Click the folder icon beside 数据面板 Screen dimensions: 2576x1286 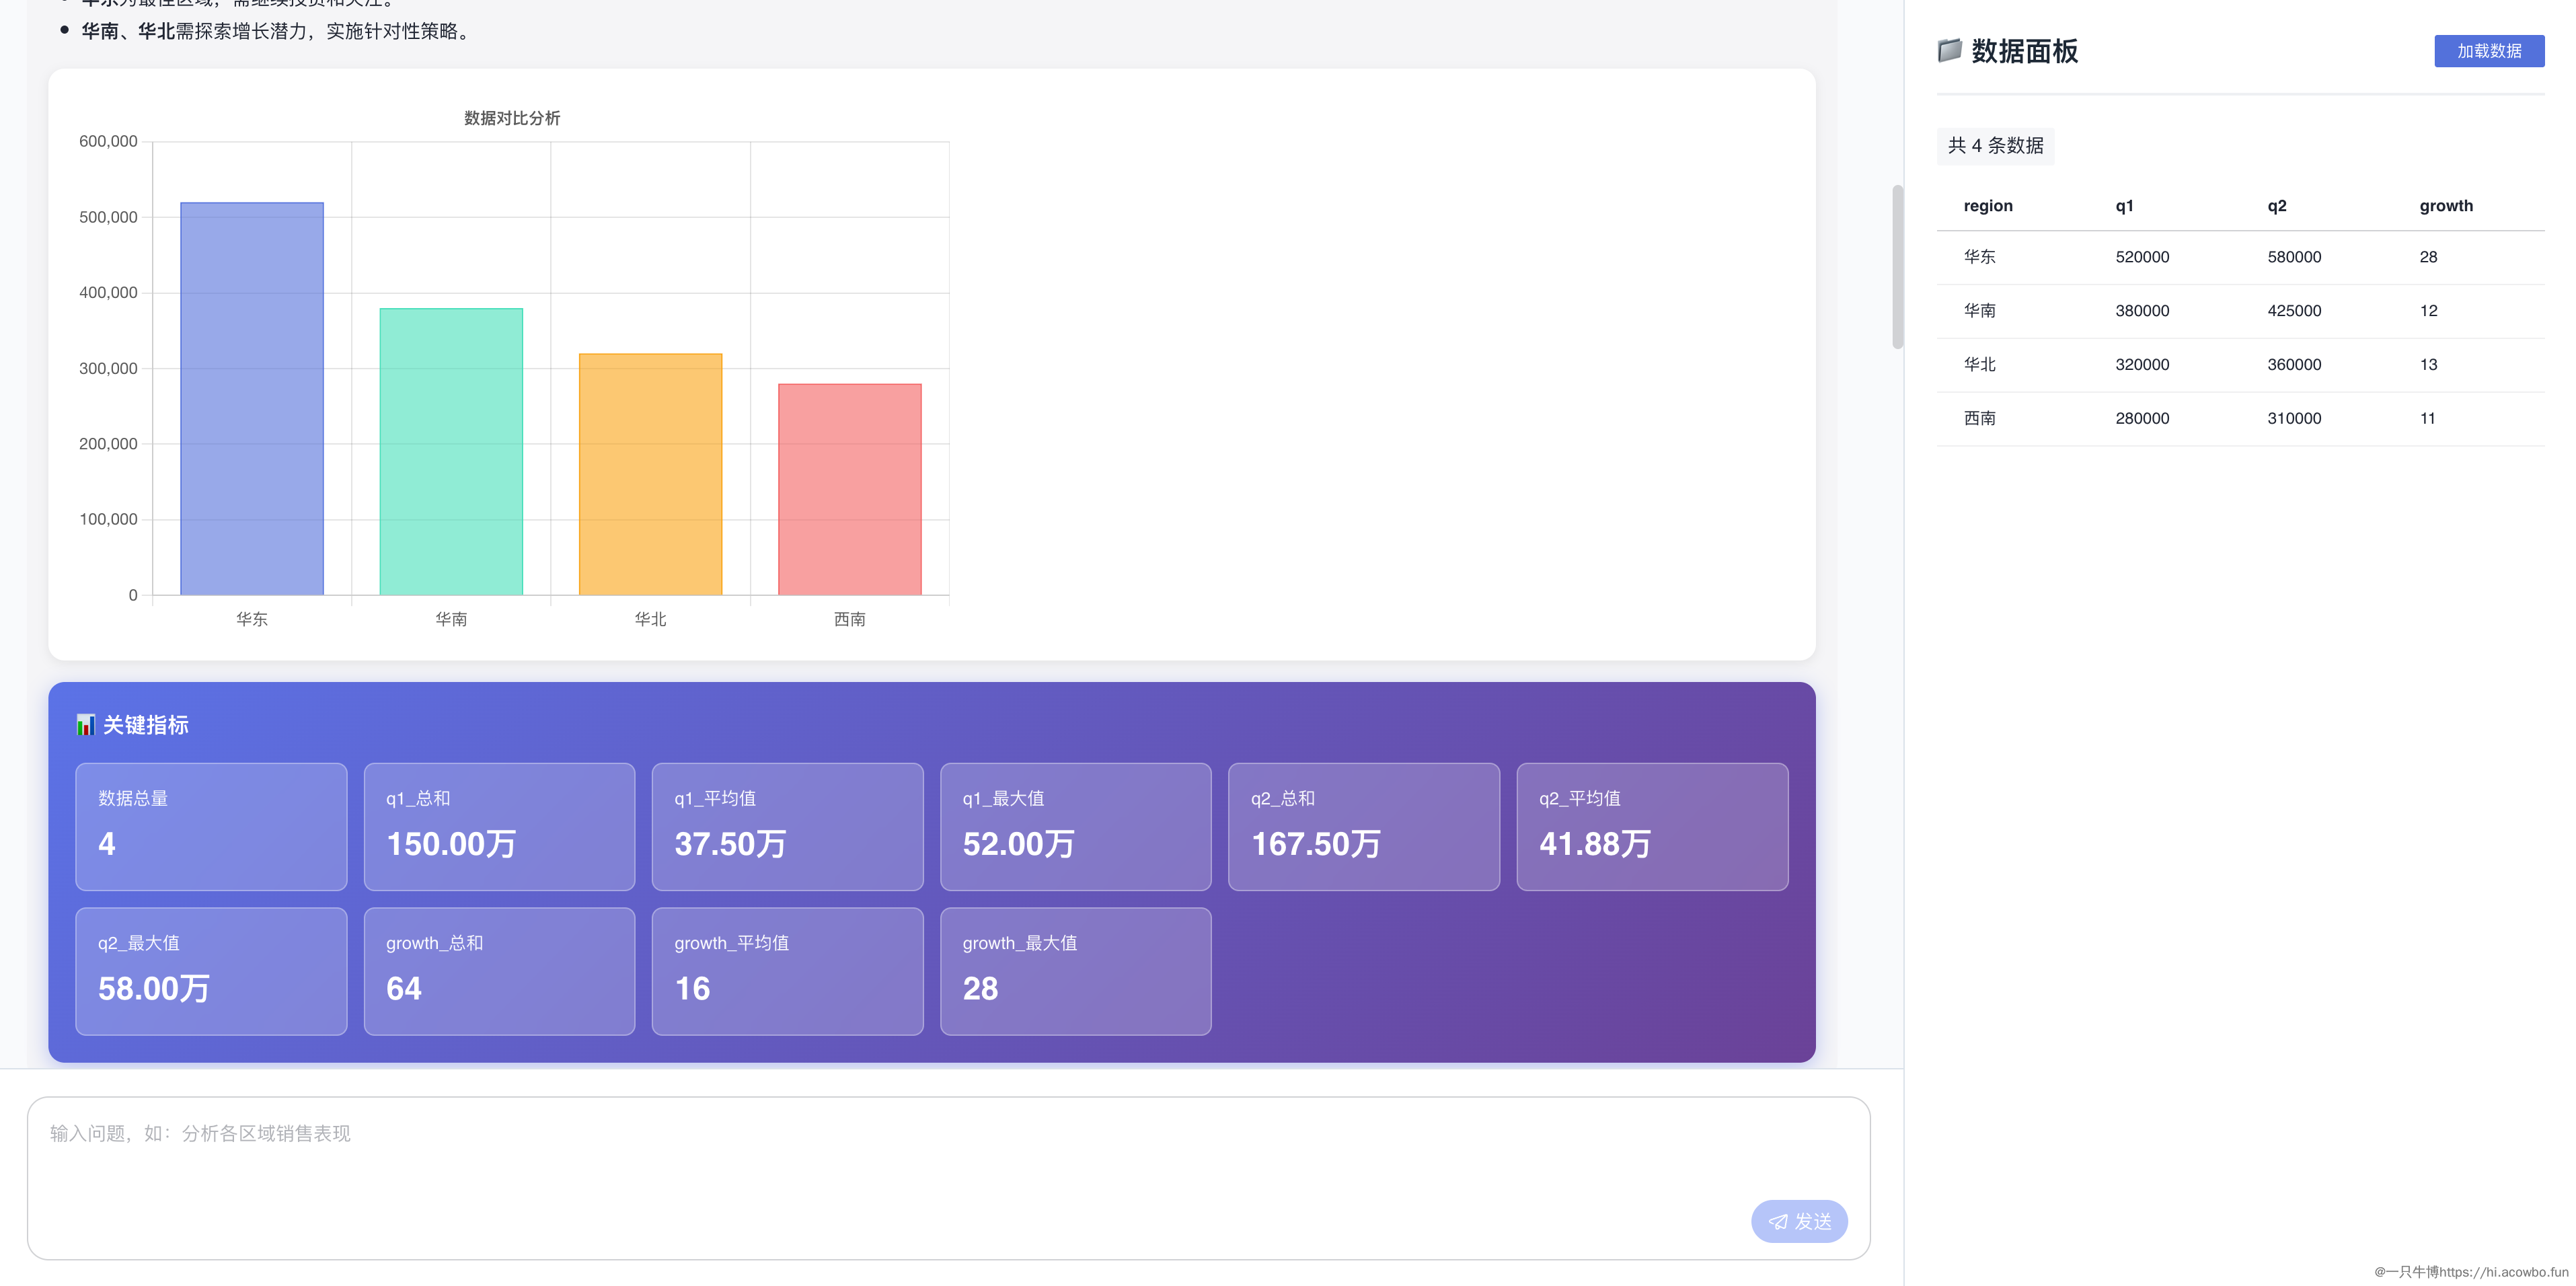tap(1949, 50)
